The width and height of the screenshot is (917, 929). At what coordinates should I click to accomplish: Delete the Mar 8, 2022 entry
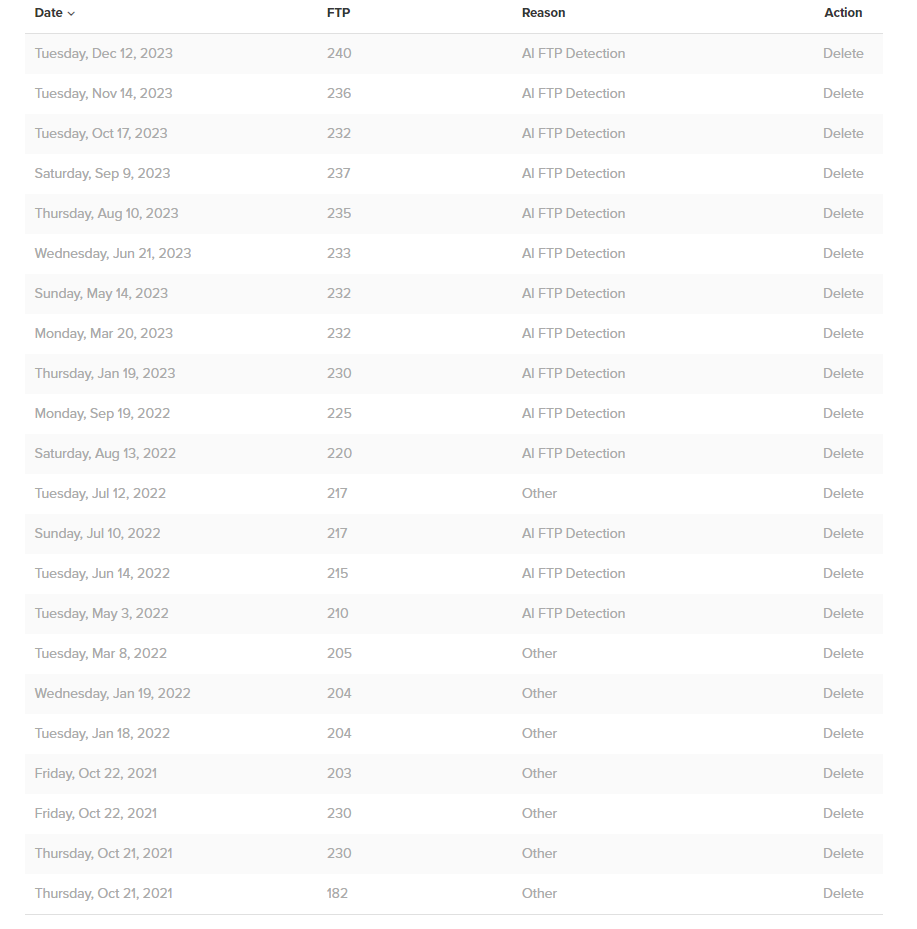843,654
